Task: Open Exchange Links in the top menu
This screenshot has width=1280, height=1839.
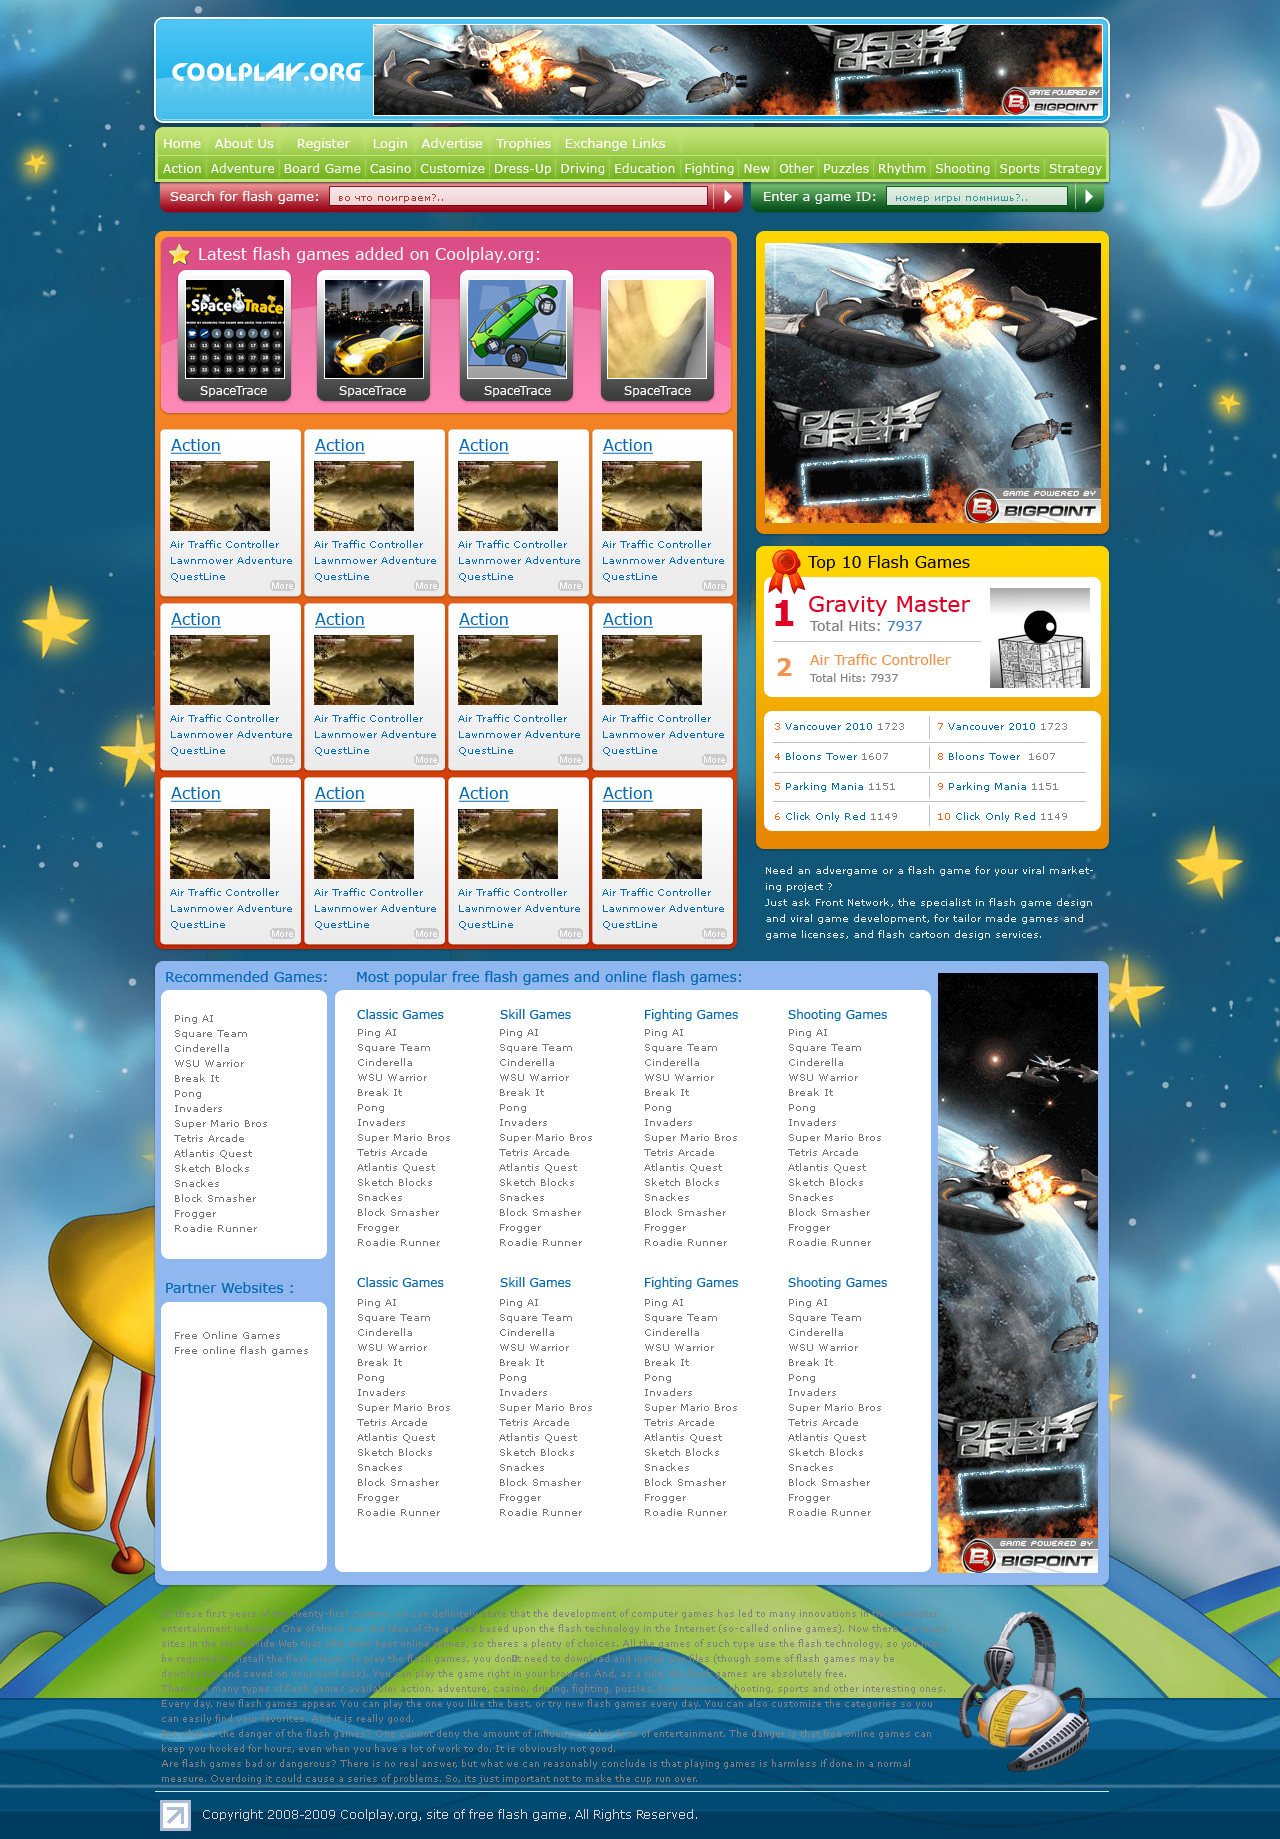Action: [615, 144]
